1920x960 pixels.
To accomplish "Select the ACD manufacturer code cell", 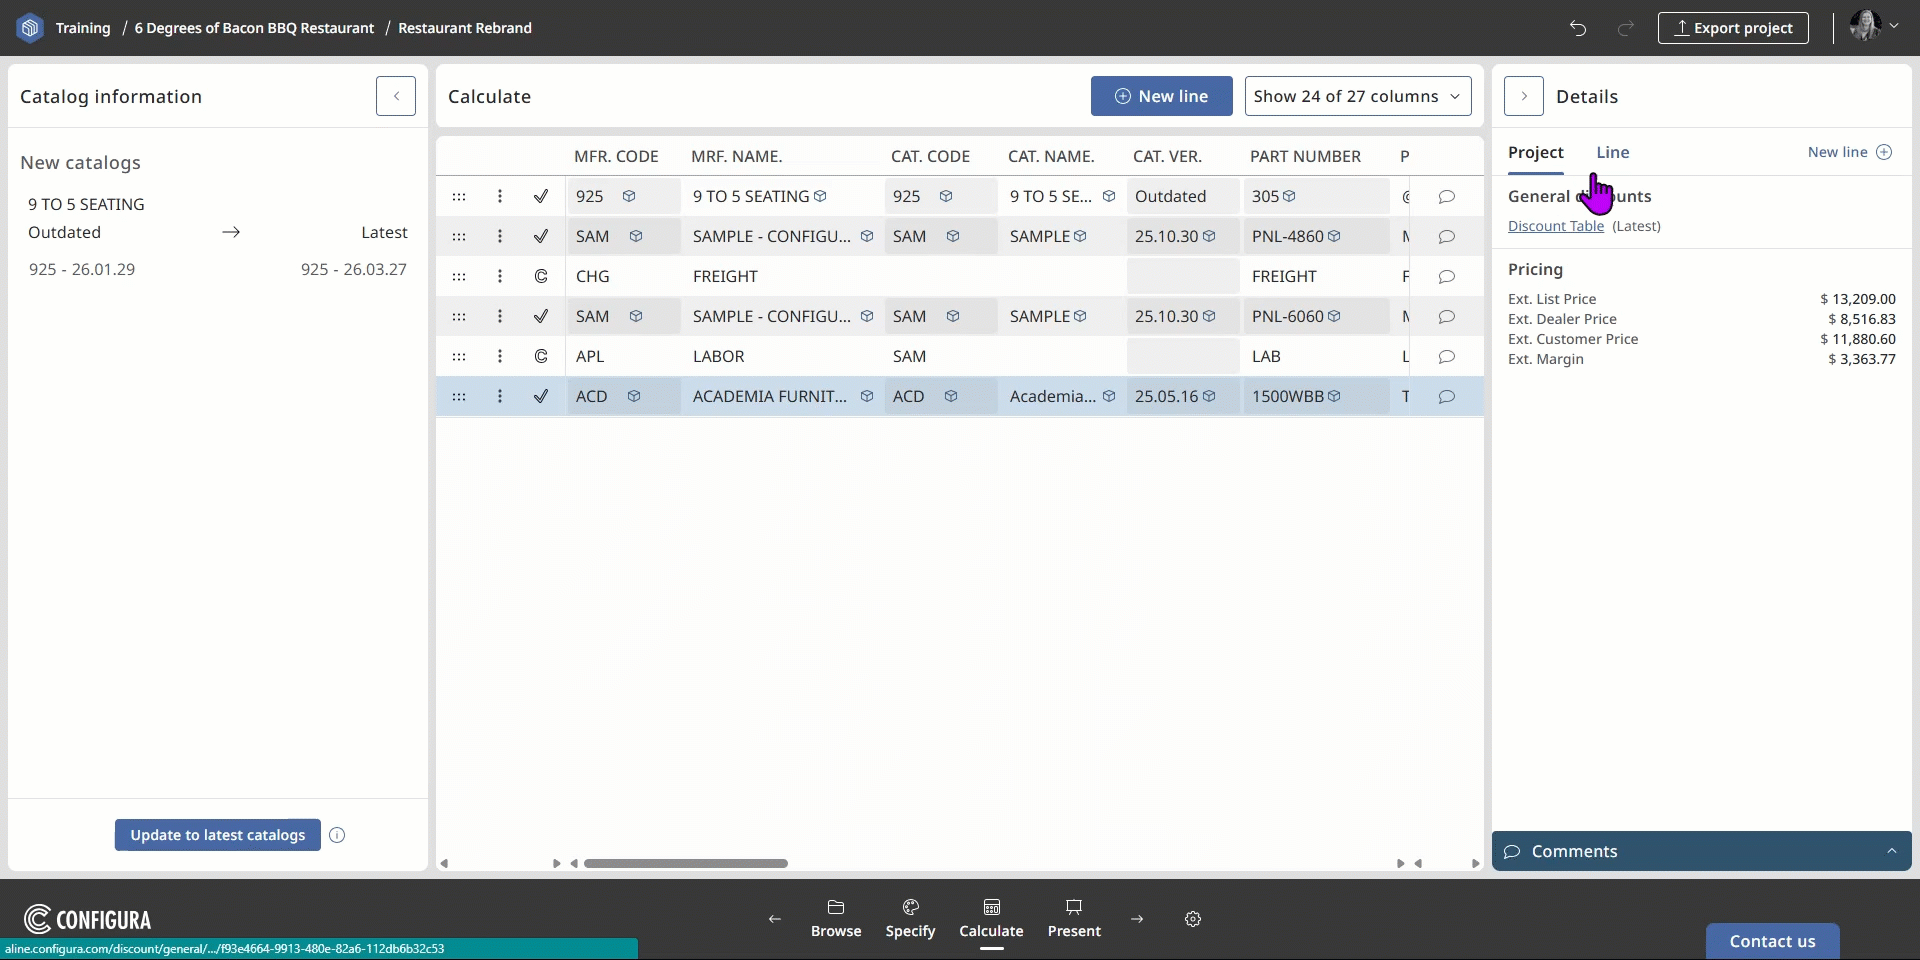I will point(622,396).
